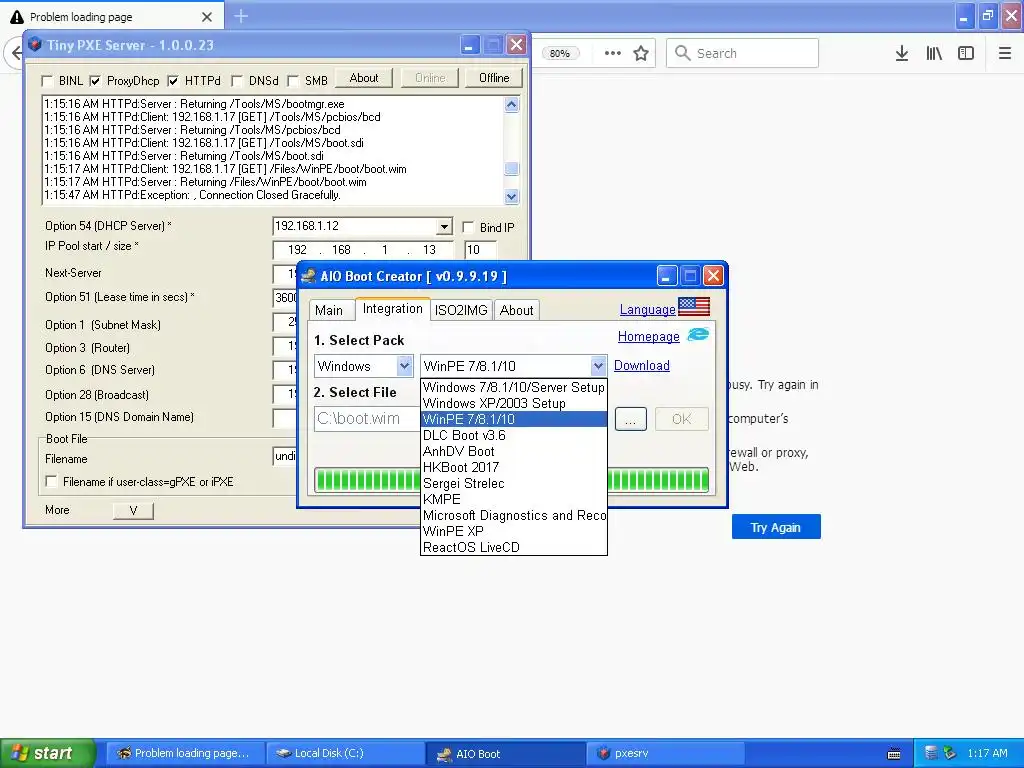
Task: Expand More options with the V button
Action: 133,511
